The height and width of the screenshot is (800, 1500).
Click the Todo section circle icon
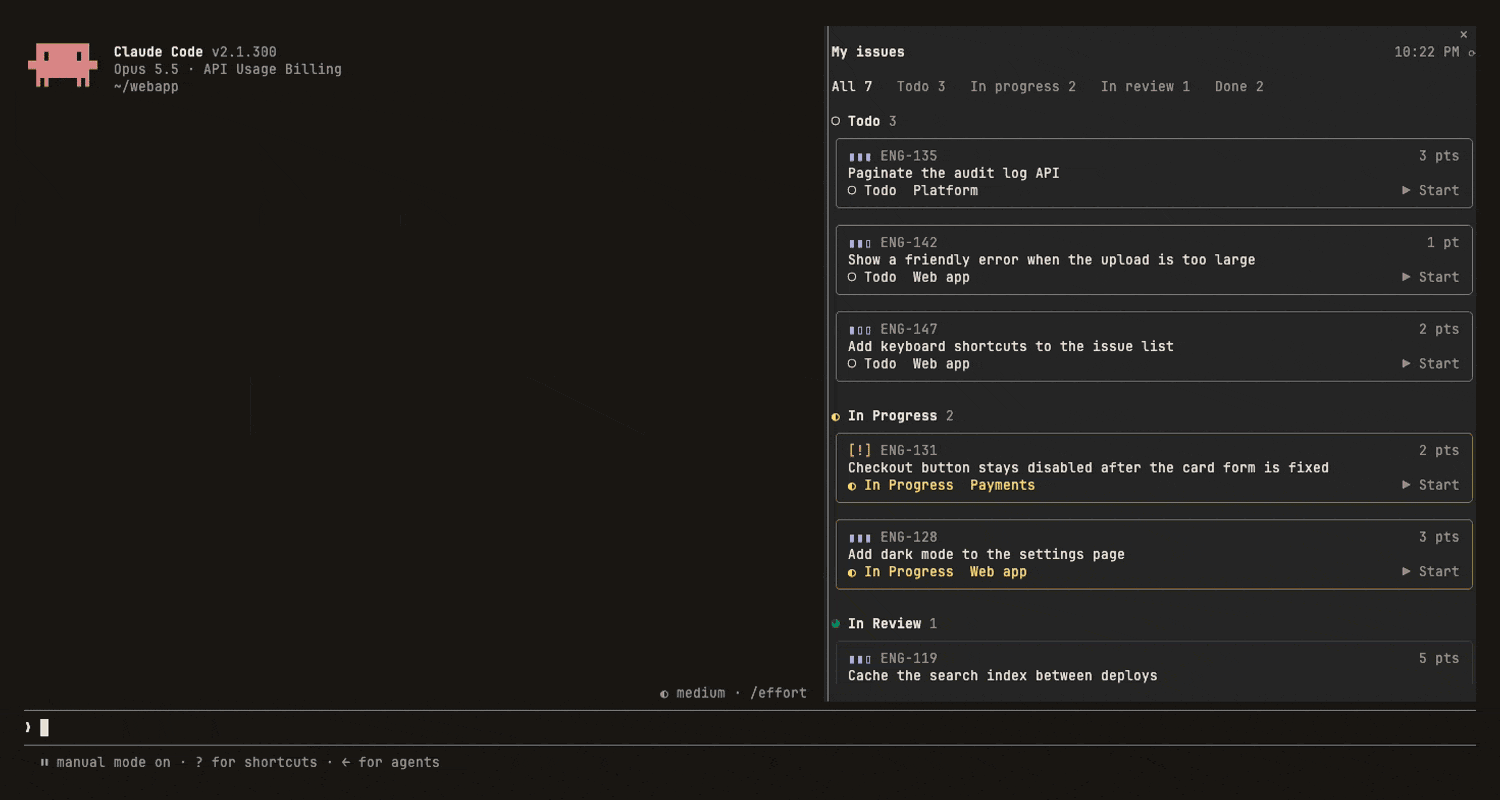coord(836,122)
